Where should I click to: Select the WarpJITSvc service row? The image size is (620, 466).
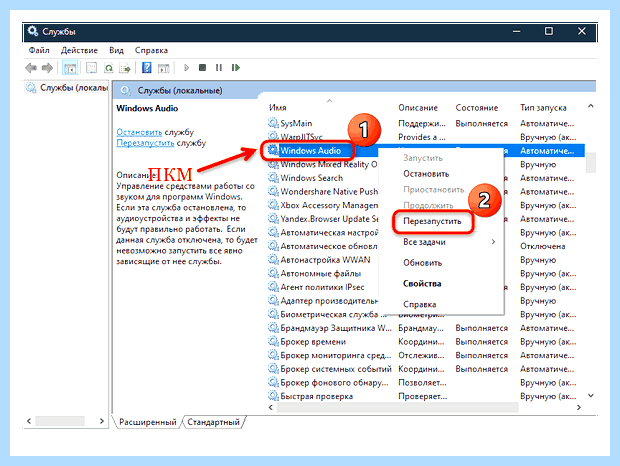point(301,137)
